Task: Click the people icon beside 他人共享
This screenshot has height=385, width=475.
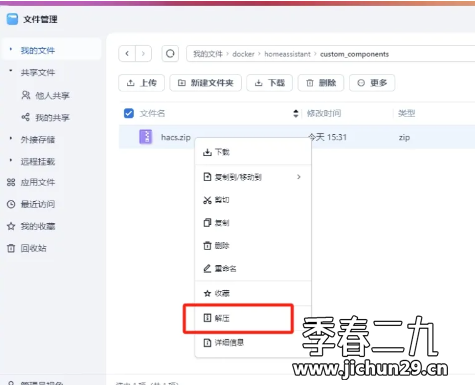Action: [26, 95]
